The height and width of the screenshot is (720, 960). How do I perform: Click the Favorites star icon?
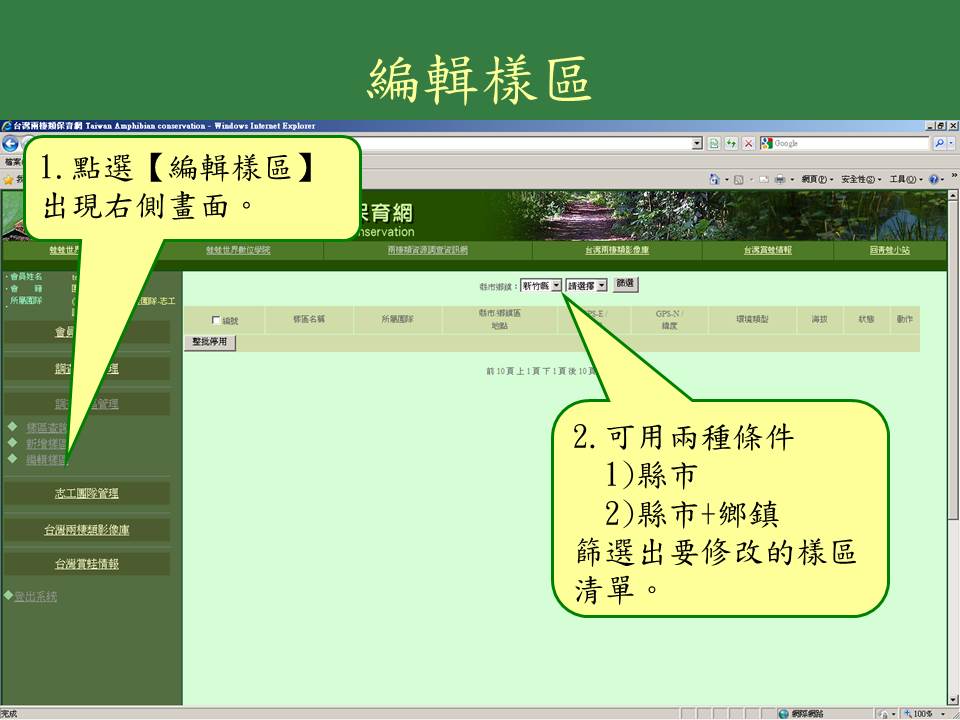pyautogui.click(x=8, y=179)
